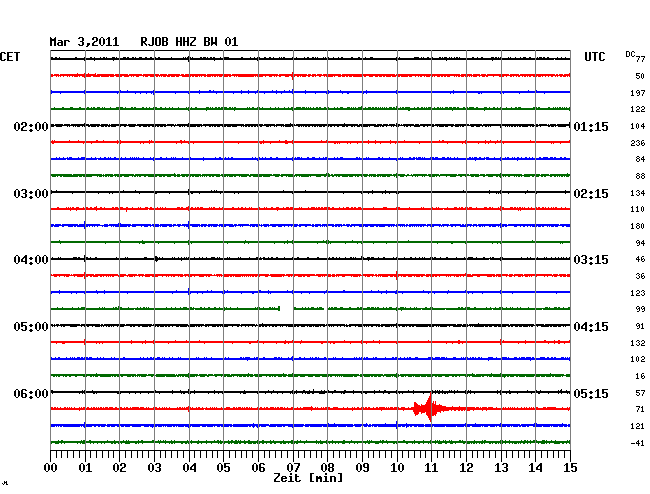Click the 03:15 UTC time label
The height and width of the screenshot is (494, 650).
click(591, 260)
